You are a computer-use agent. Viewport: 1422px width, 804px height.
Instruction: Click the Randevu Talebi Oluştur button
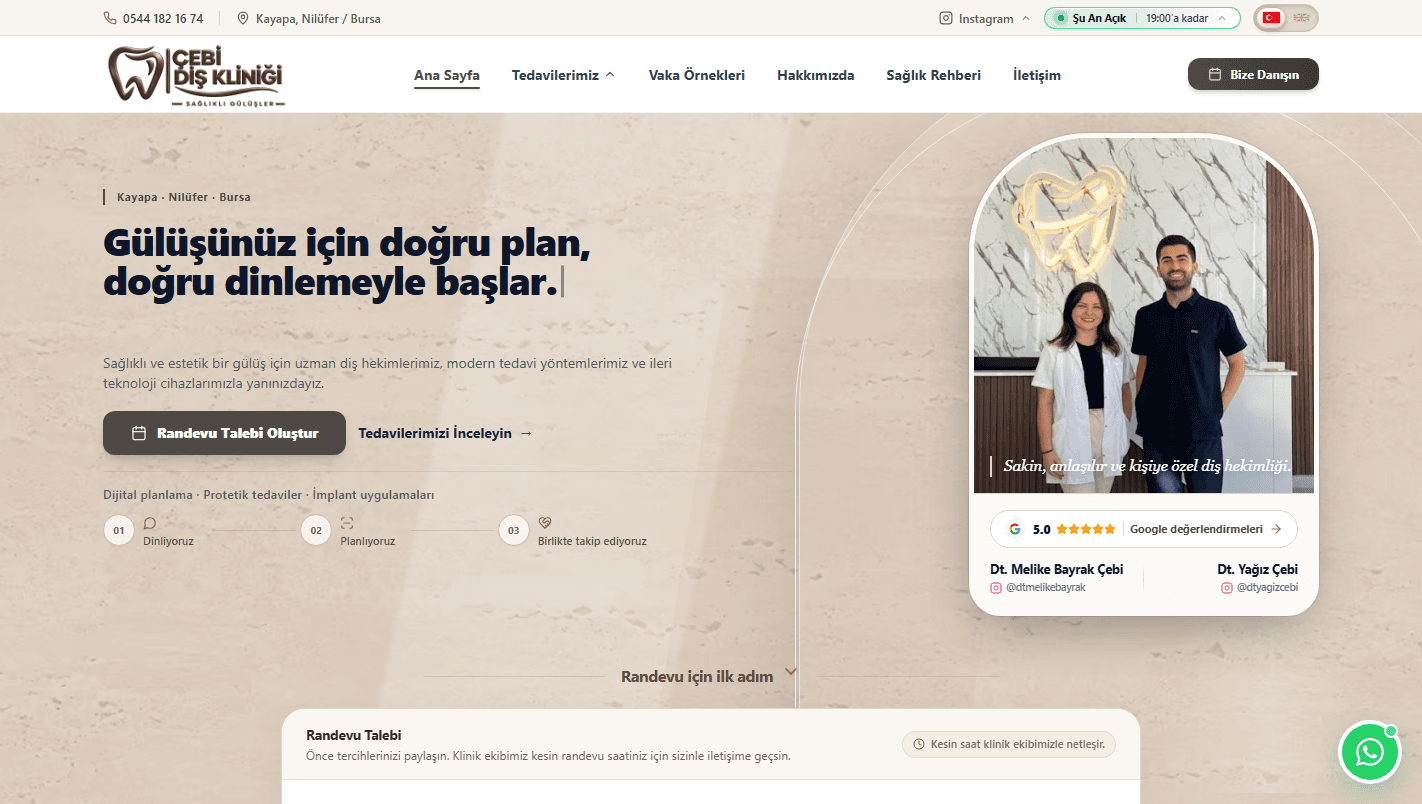(224, 433)
